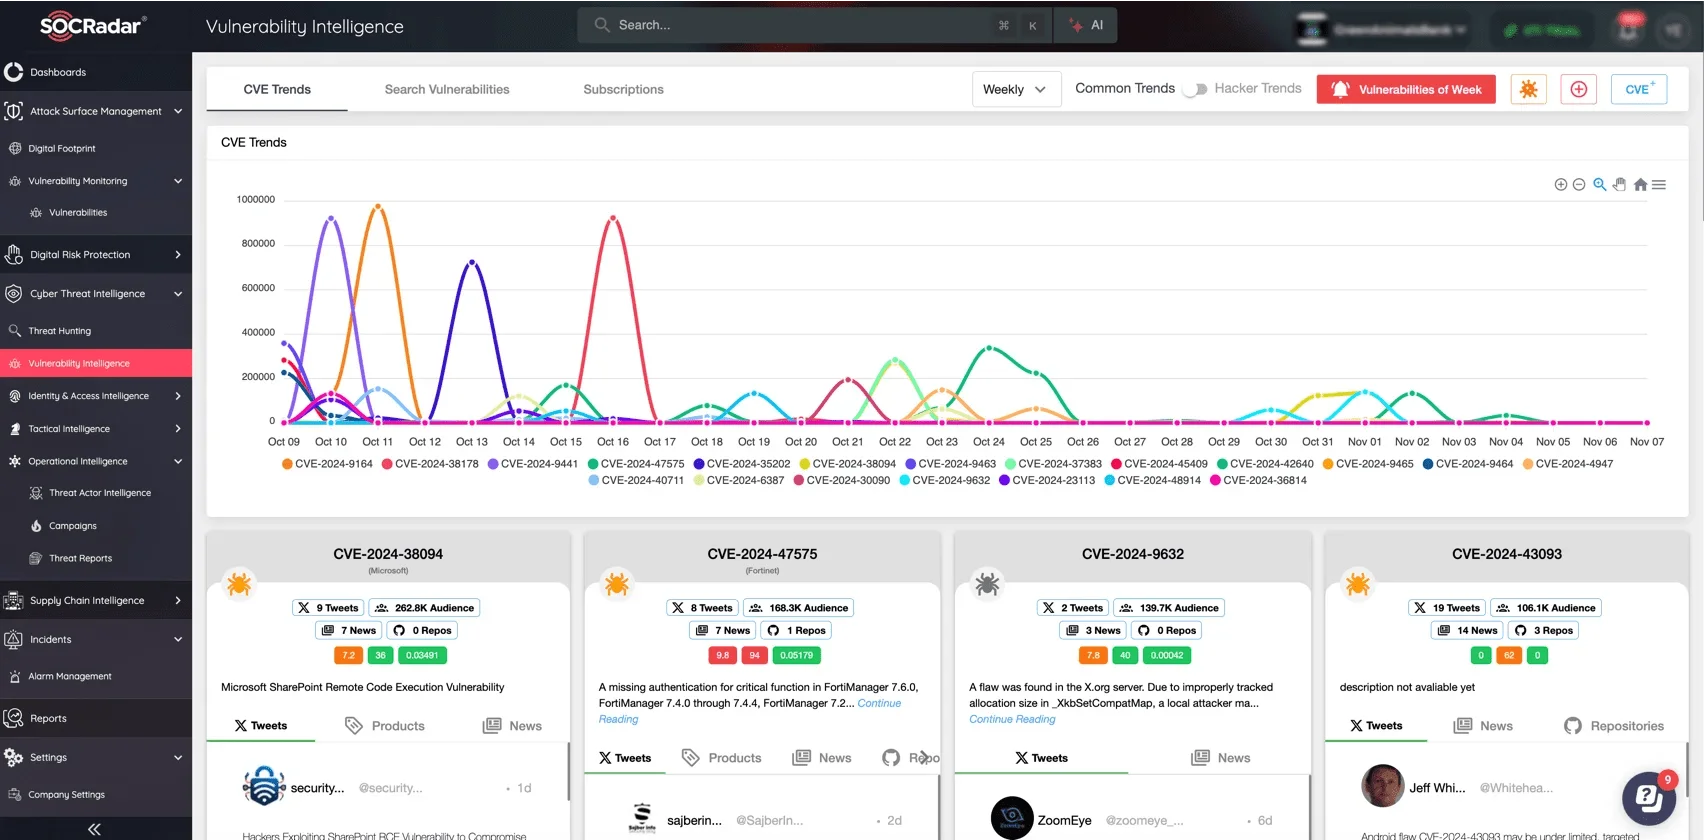Toggle CVE-2024-9441 legend series

pyautogui.click(x=533, y=464)
